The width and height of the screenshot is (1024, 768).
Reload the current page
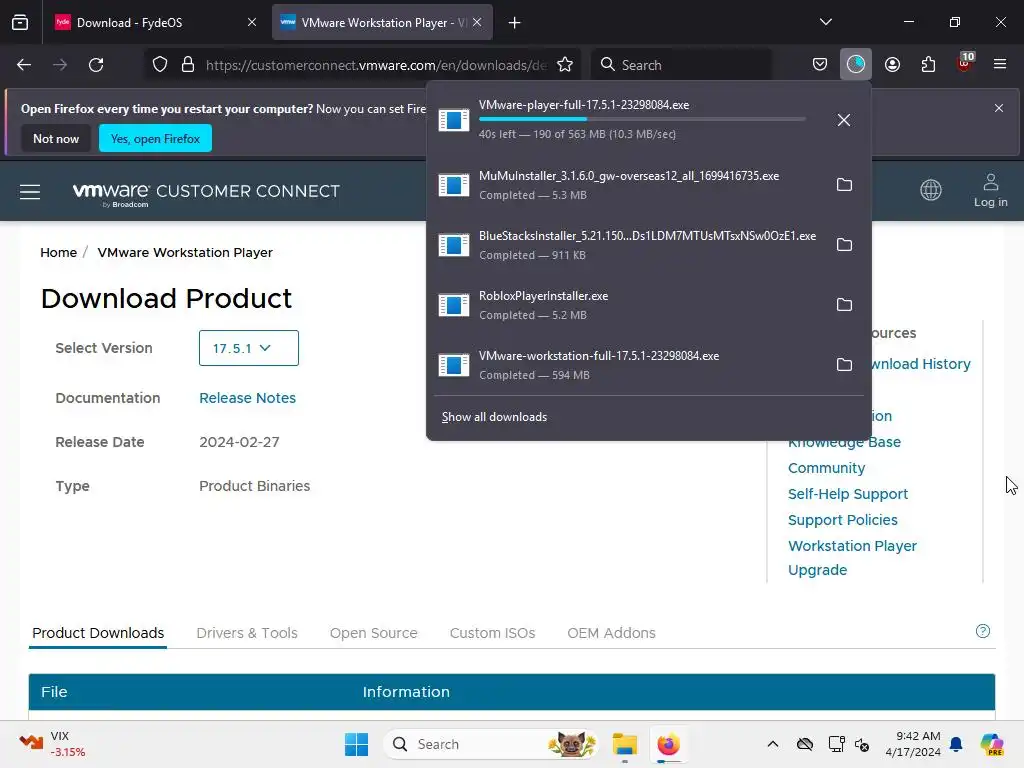tap(96, 65)
